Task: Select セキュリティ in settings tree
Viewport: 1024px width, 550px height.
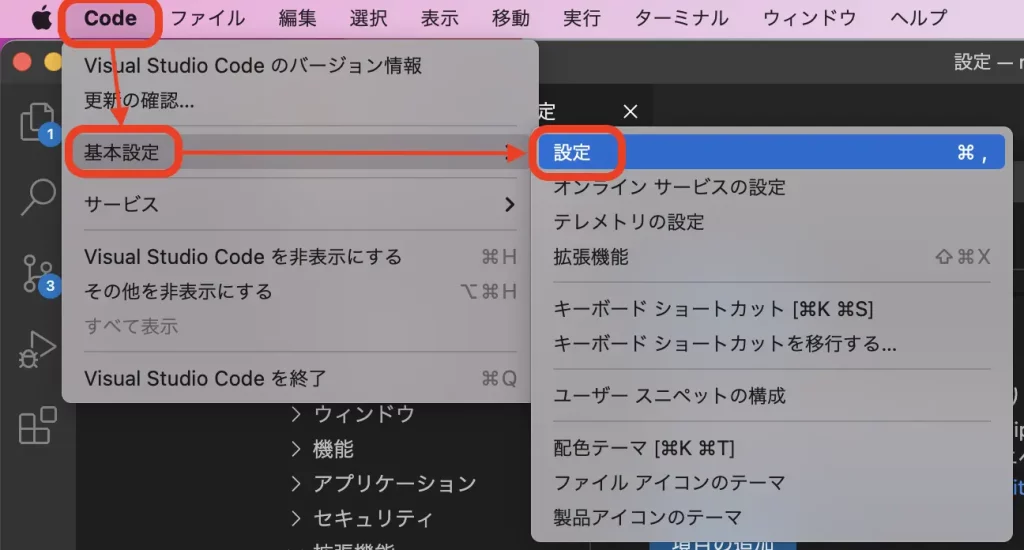Action: (x=373, y=519)
